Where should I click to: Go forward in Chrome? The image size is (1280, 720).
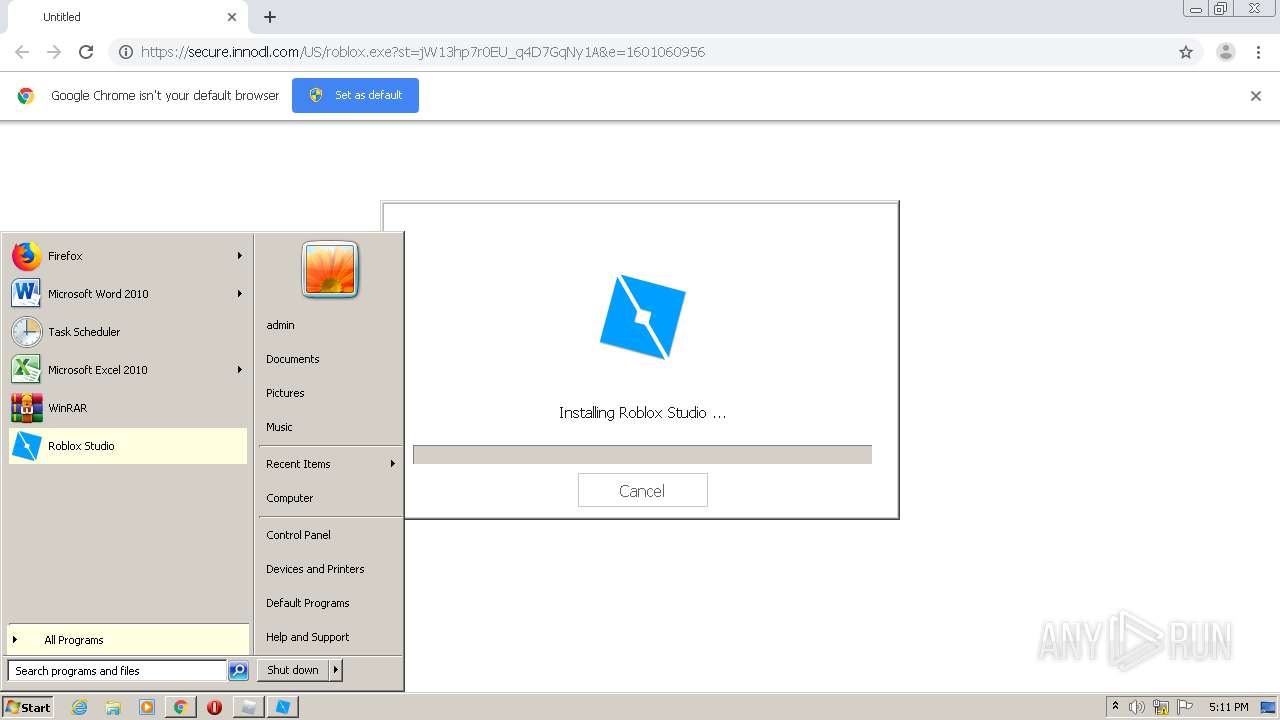pos(54,52)
